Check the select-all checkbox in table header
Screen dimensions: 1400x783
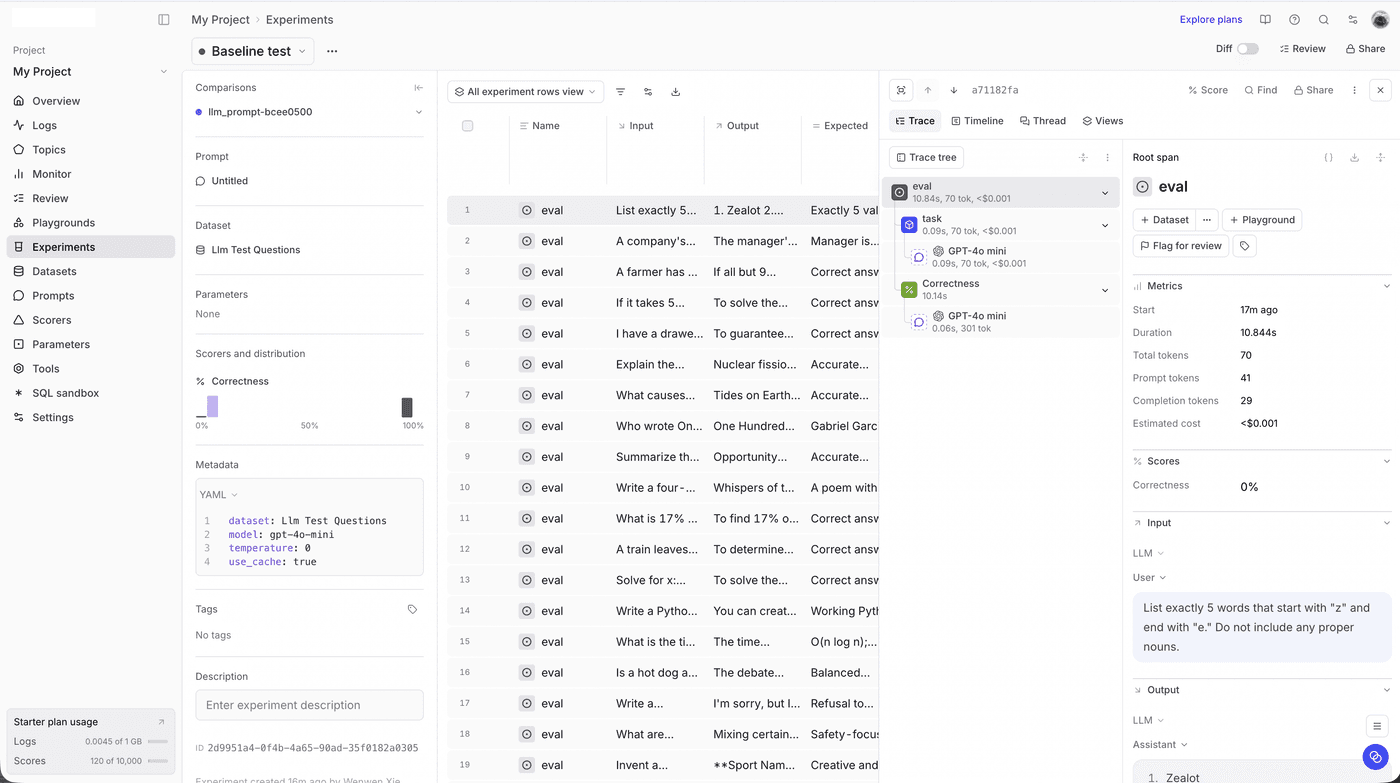467,125
